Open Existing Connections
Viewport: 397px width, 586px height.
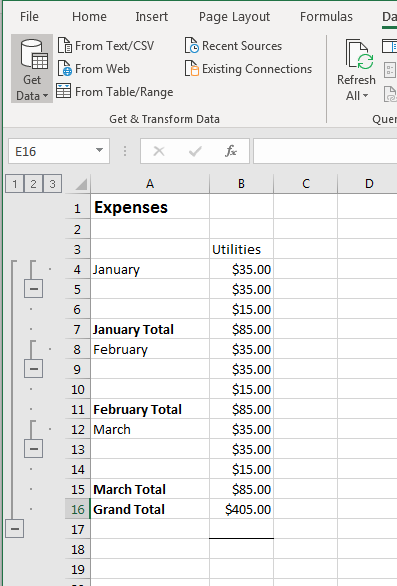point(248,69)
